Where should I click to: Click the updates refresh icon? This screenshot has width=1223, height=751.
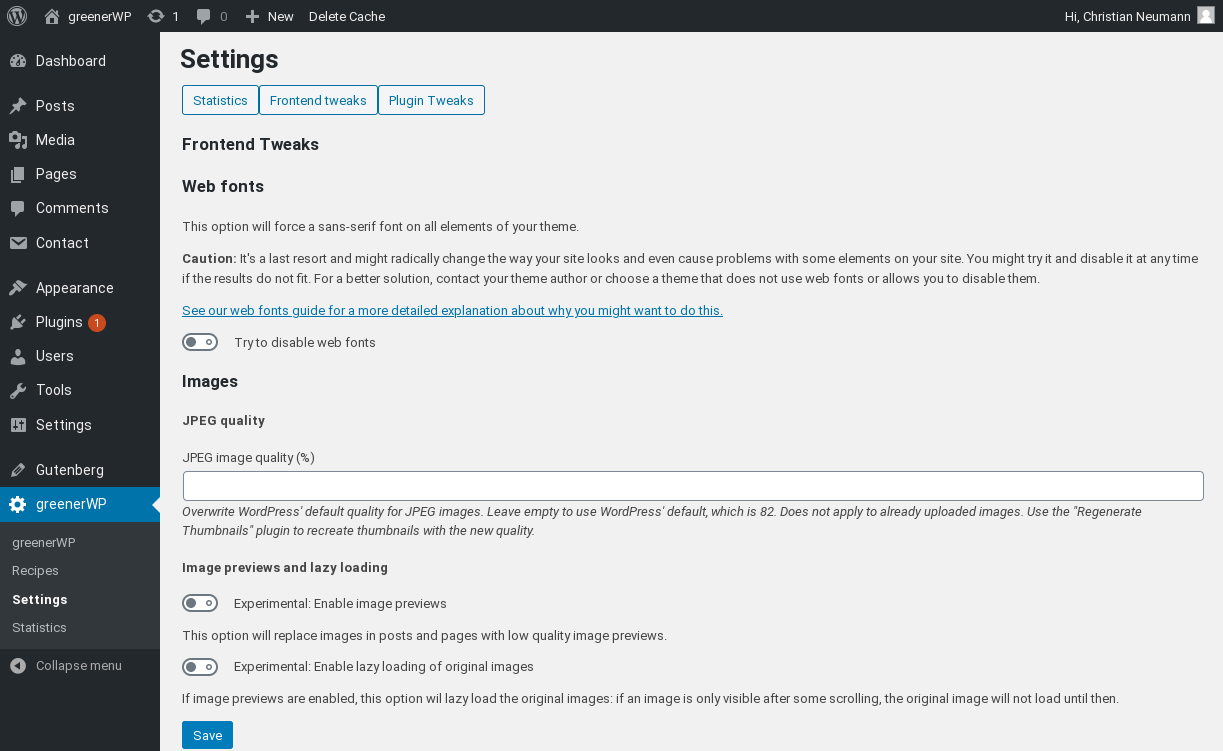coord(155,16)
